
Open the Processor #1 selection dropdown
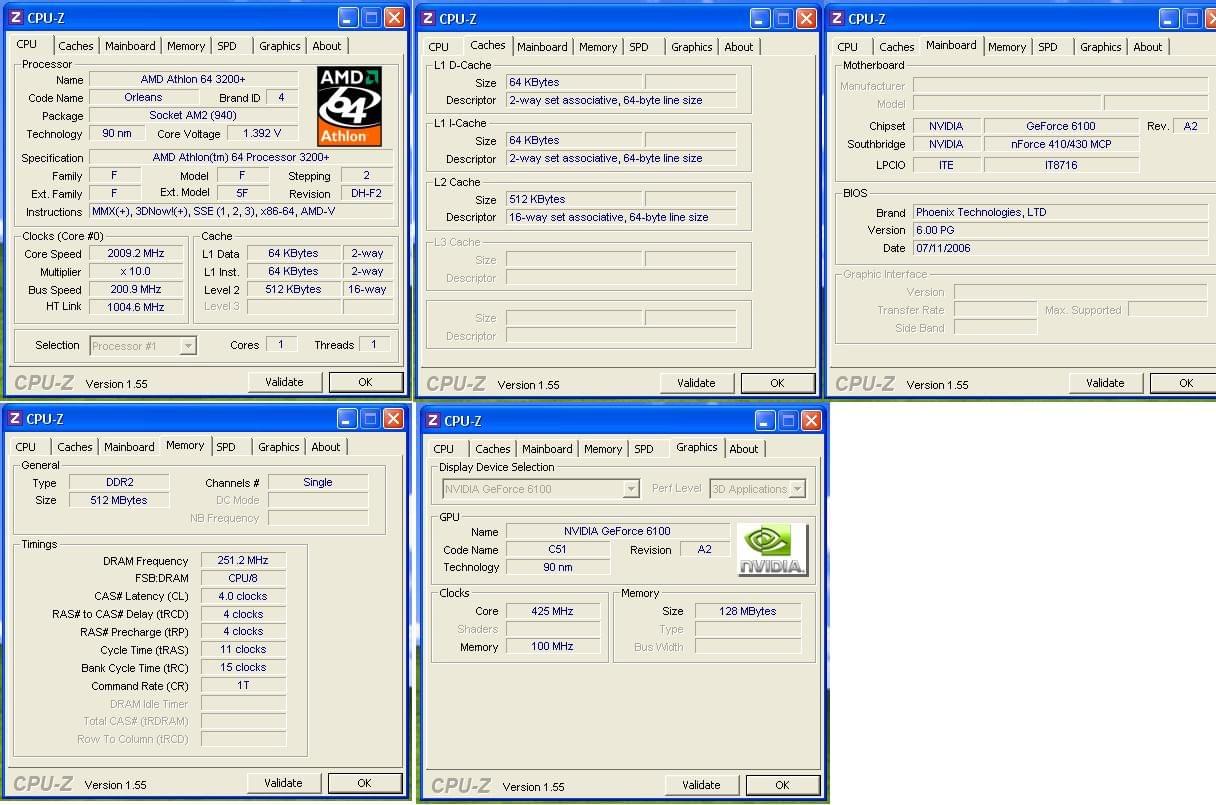tap(187, 346)
